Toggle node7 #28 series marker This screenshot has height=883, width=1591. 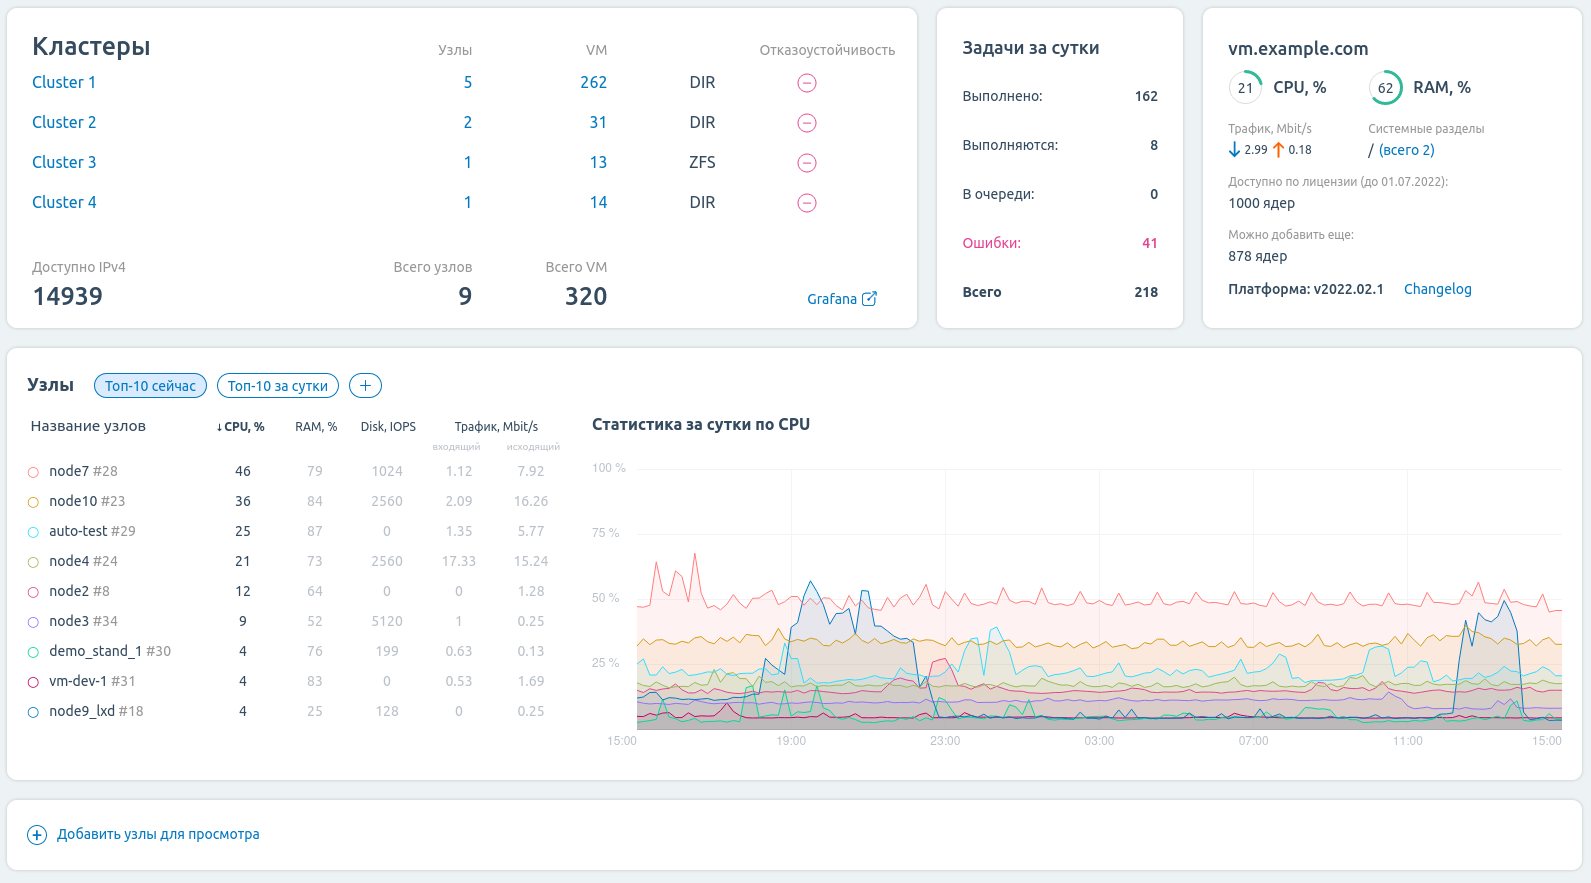click(x=33, y=472)
